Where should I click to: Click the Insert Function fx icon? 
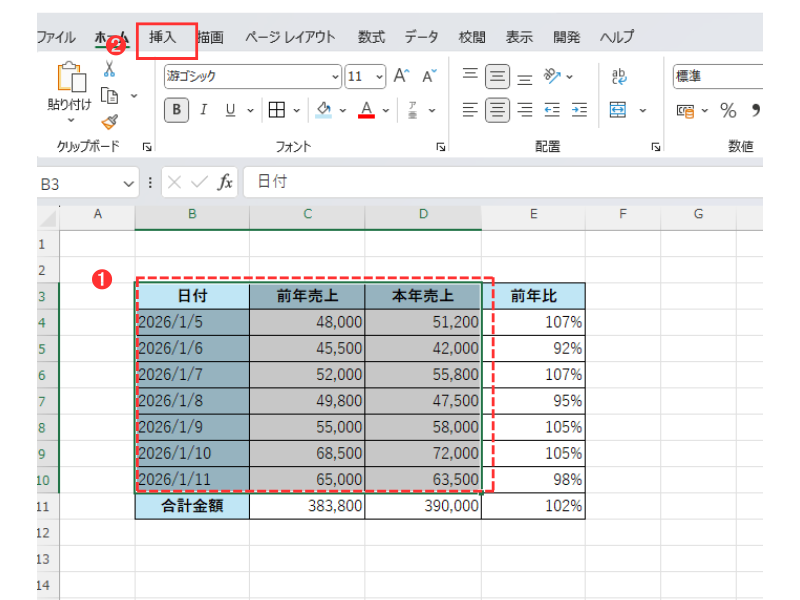[x=226, y=182]
